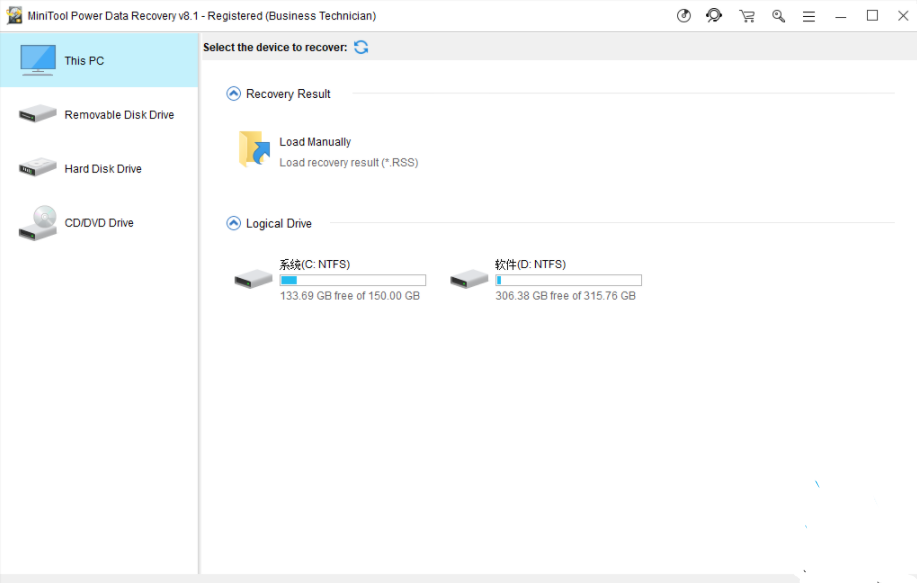Screen dimensions: 917x583
Task: Click the Removable Disk Drive icon
Action: pos(37,113)
